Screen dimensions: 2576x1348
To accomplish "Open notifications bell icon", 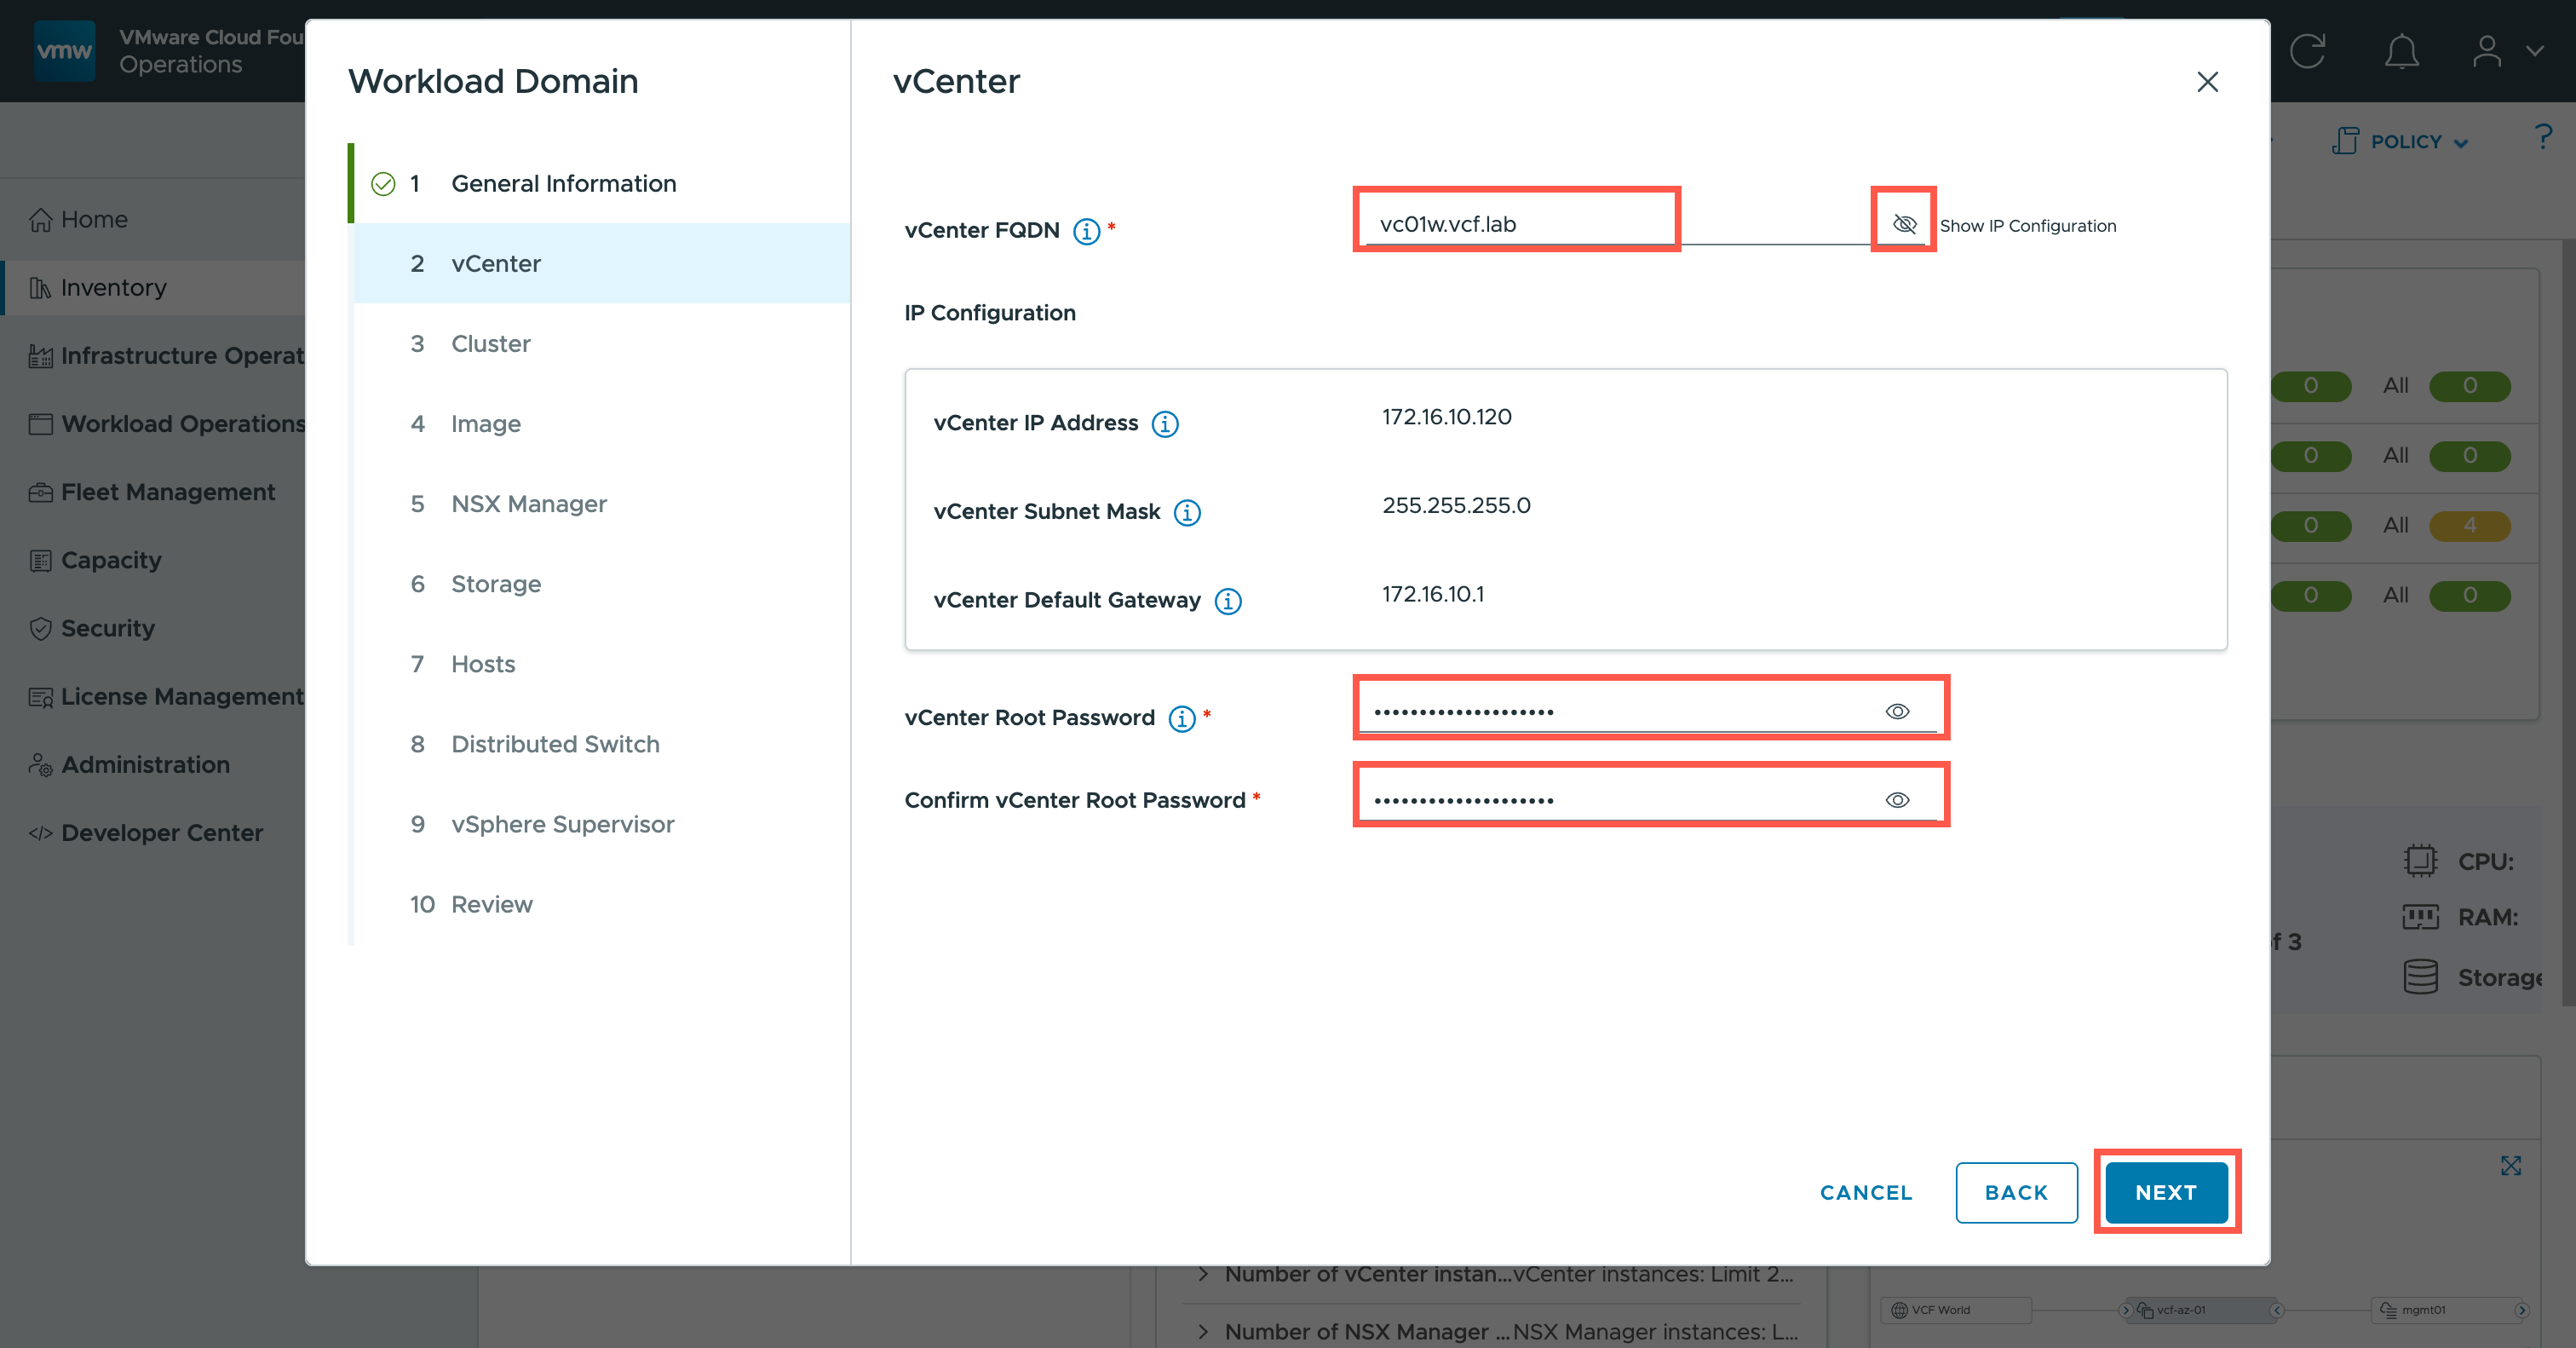I will [x=2401, y=51].
